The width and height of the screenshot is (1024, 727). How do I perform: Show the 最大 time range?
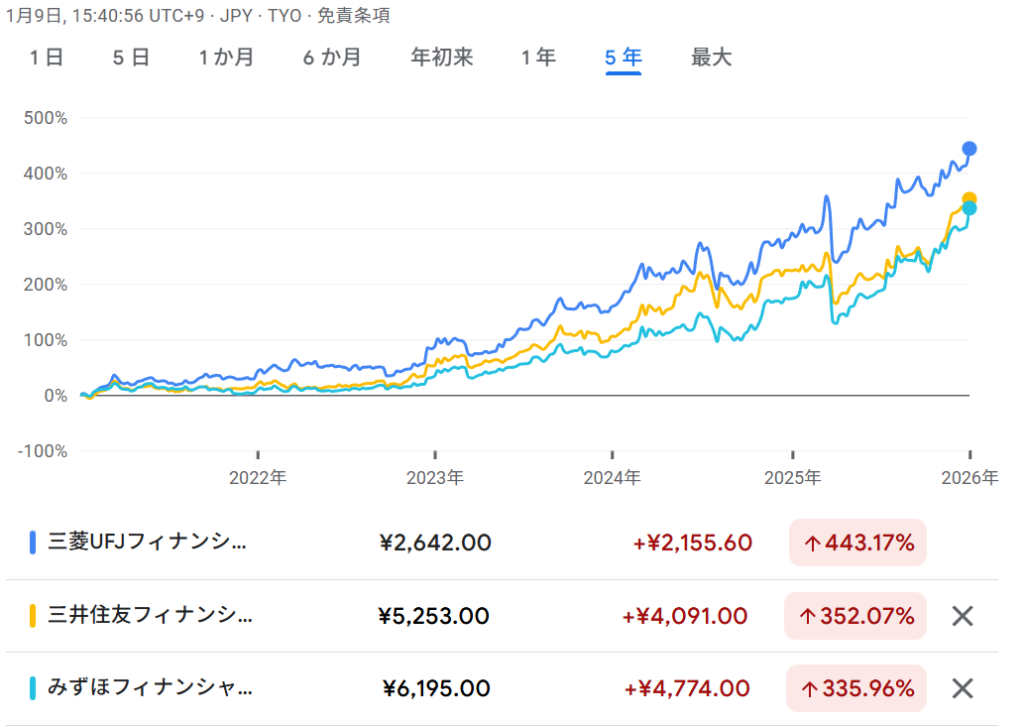point(711,58)
